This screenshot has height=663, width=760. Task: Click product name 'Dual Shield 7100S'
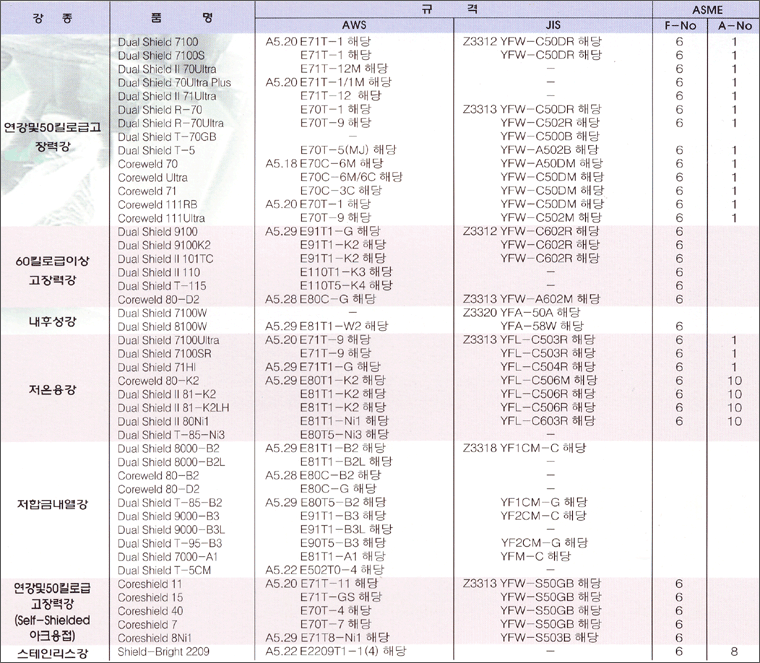click(161, 56)
